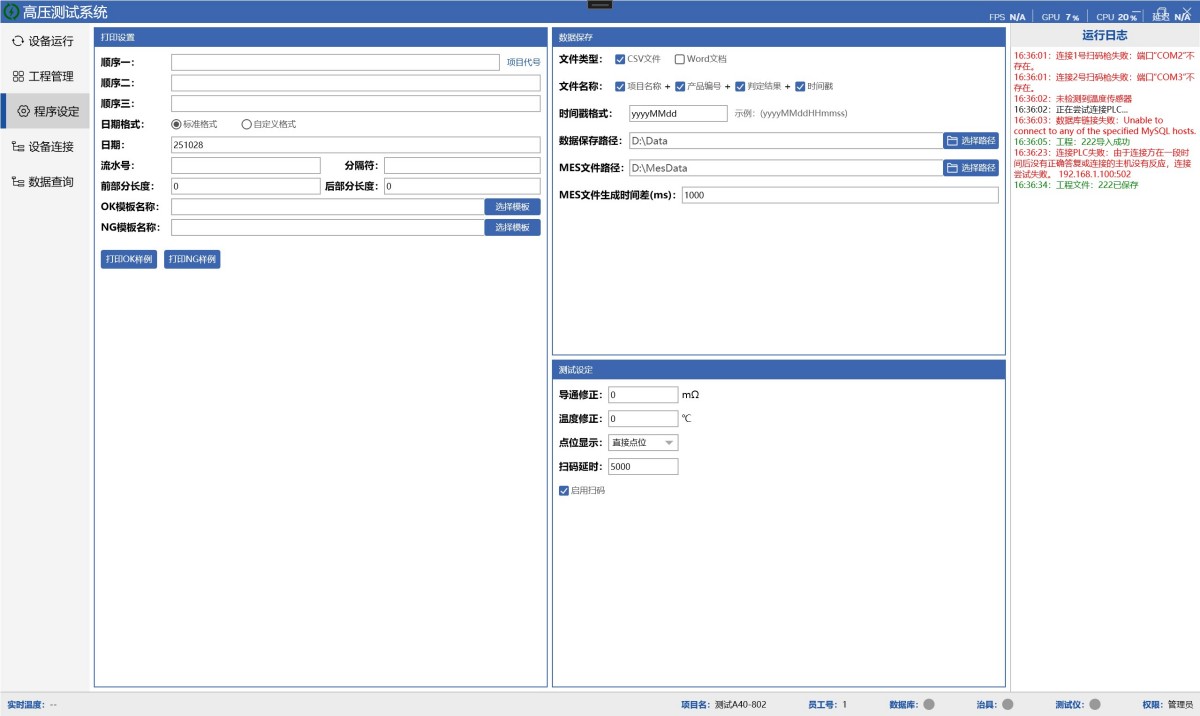Click the green app logo in title bar
This screenshot has width=1200, height=716.
tap(11, 12)
